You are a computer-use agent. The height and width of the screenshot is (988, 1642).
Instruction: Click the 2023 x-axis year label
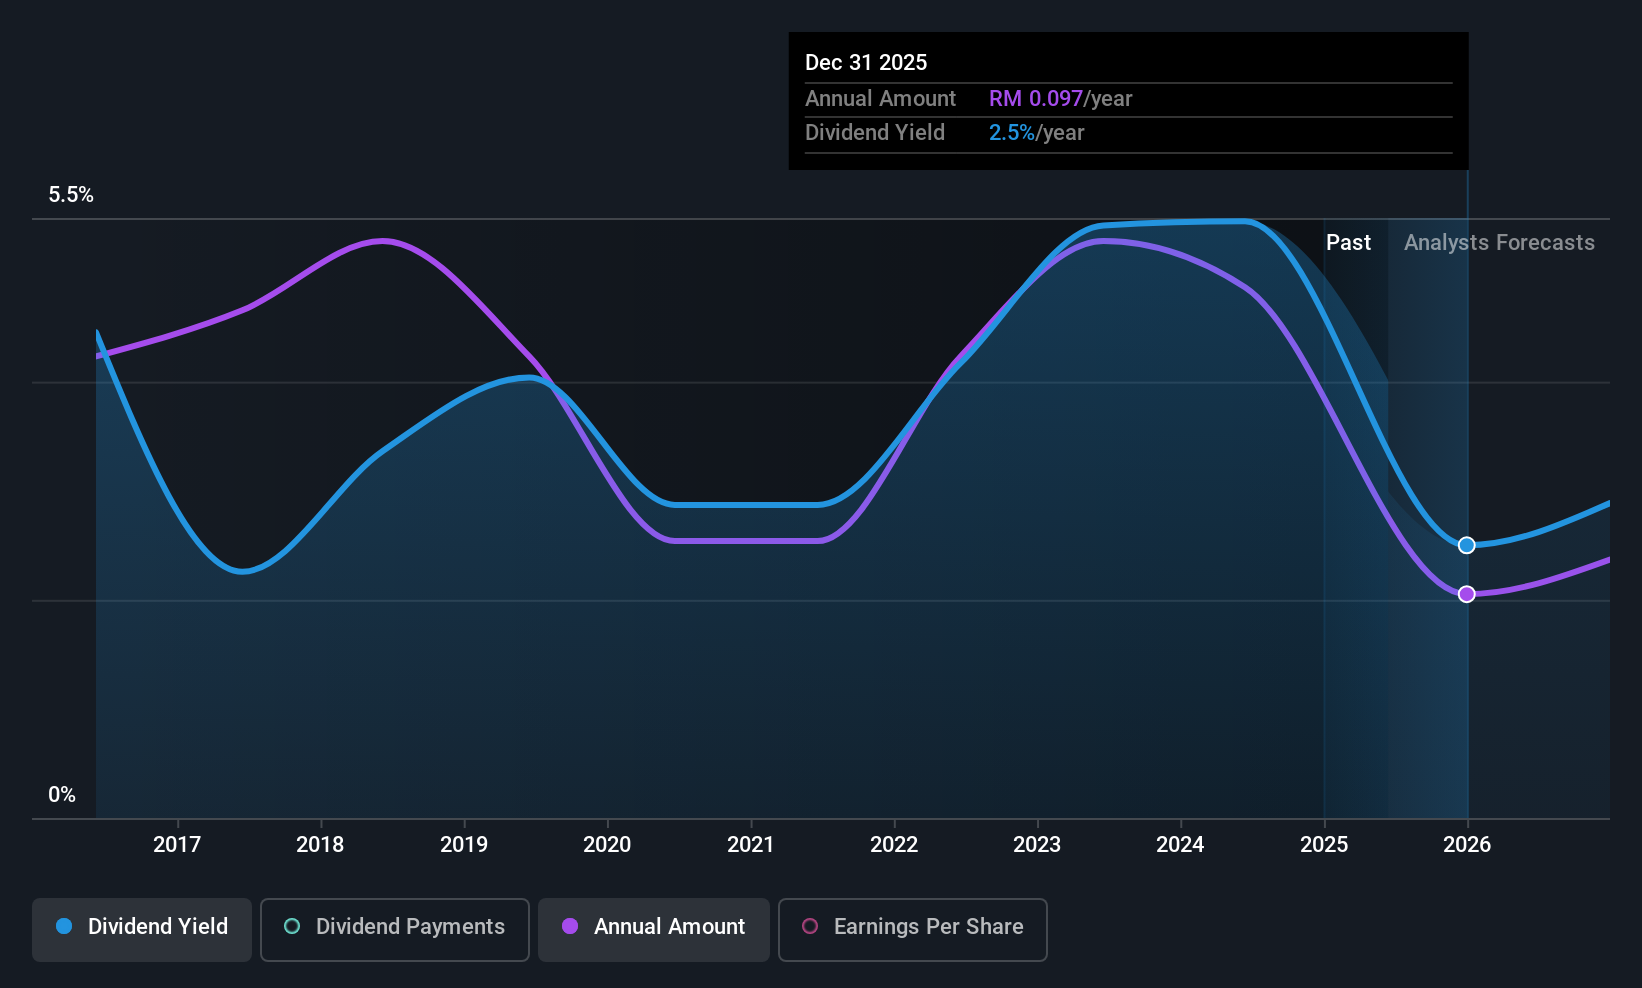(1037, 844)
